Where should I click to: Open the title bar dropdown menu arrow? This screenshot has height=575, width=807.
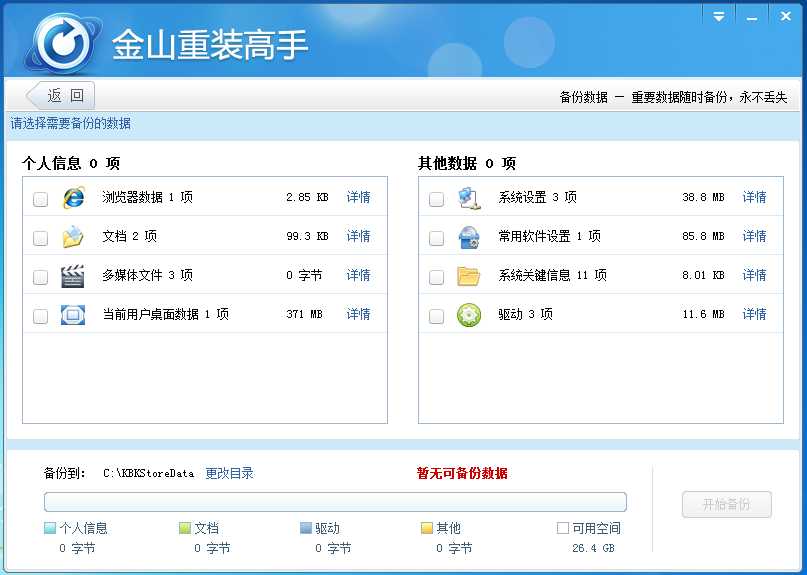click(718, 16)
